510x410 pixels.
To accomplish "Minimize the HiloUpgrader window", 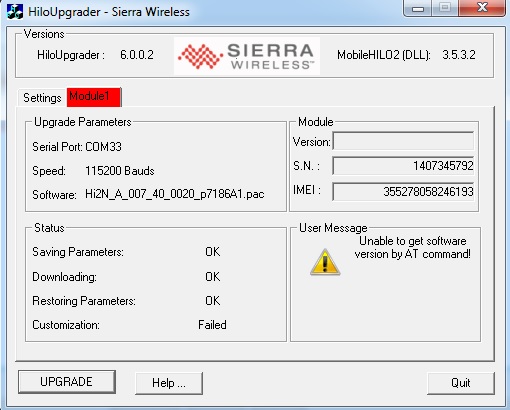I will [418, 8].
